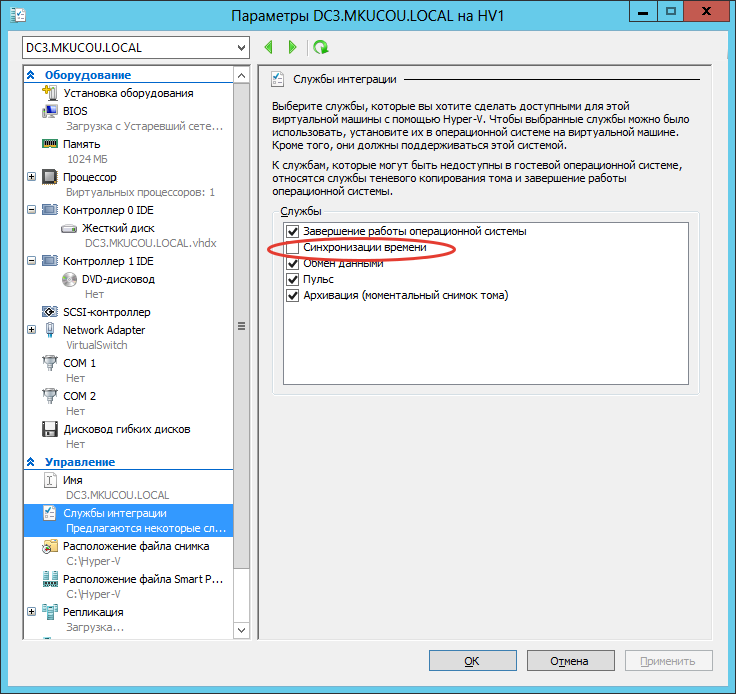Select the Имя management item
736x694 pixels.
click(x=72, y=480)
